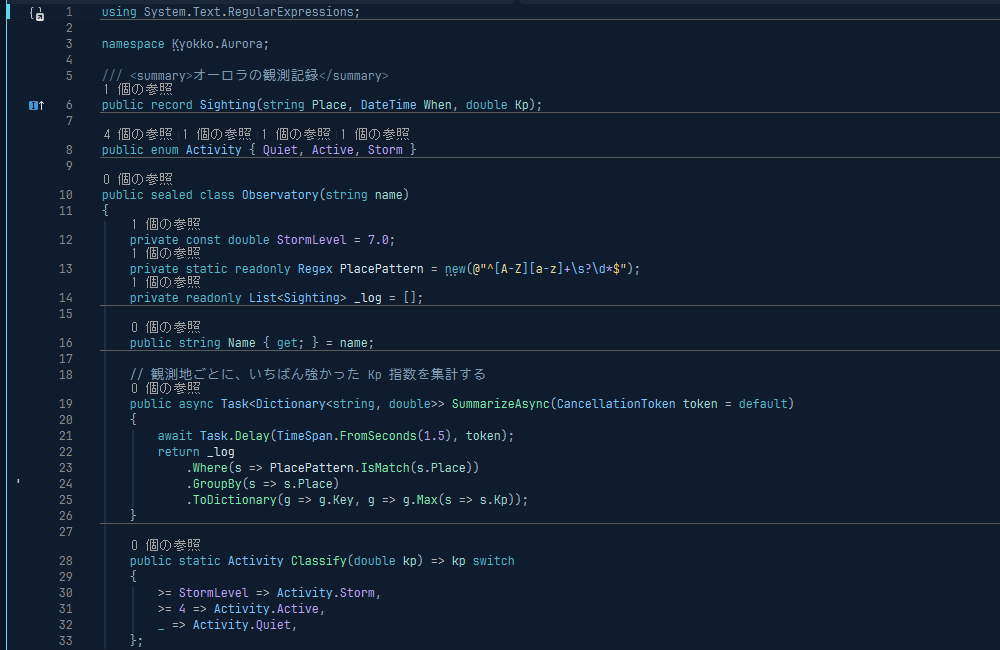The height and width of the screenshot is (650, 1000).
Task: Click the '_log' field declaration on line 14
Action: [x=367, y=298]
